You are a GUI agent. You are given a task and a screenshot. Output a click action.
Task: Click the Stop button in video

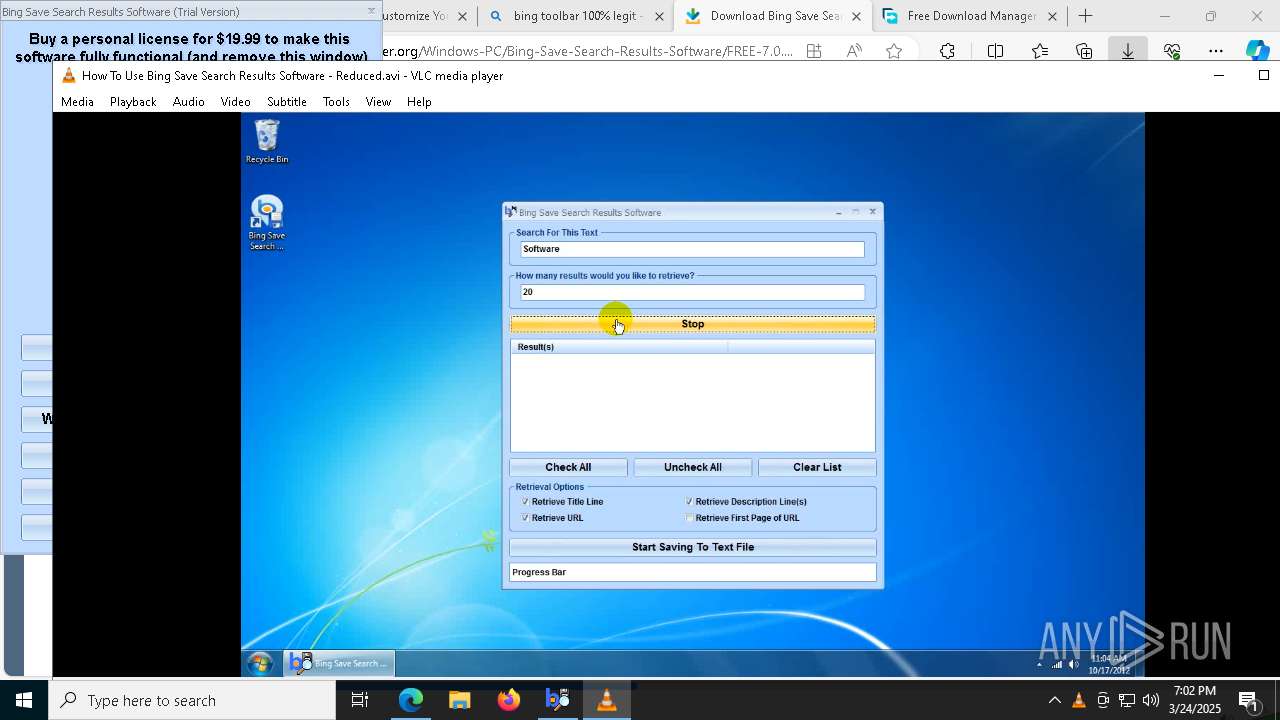pos(693,324)
